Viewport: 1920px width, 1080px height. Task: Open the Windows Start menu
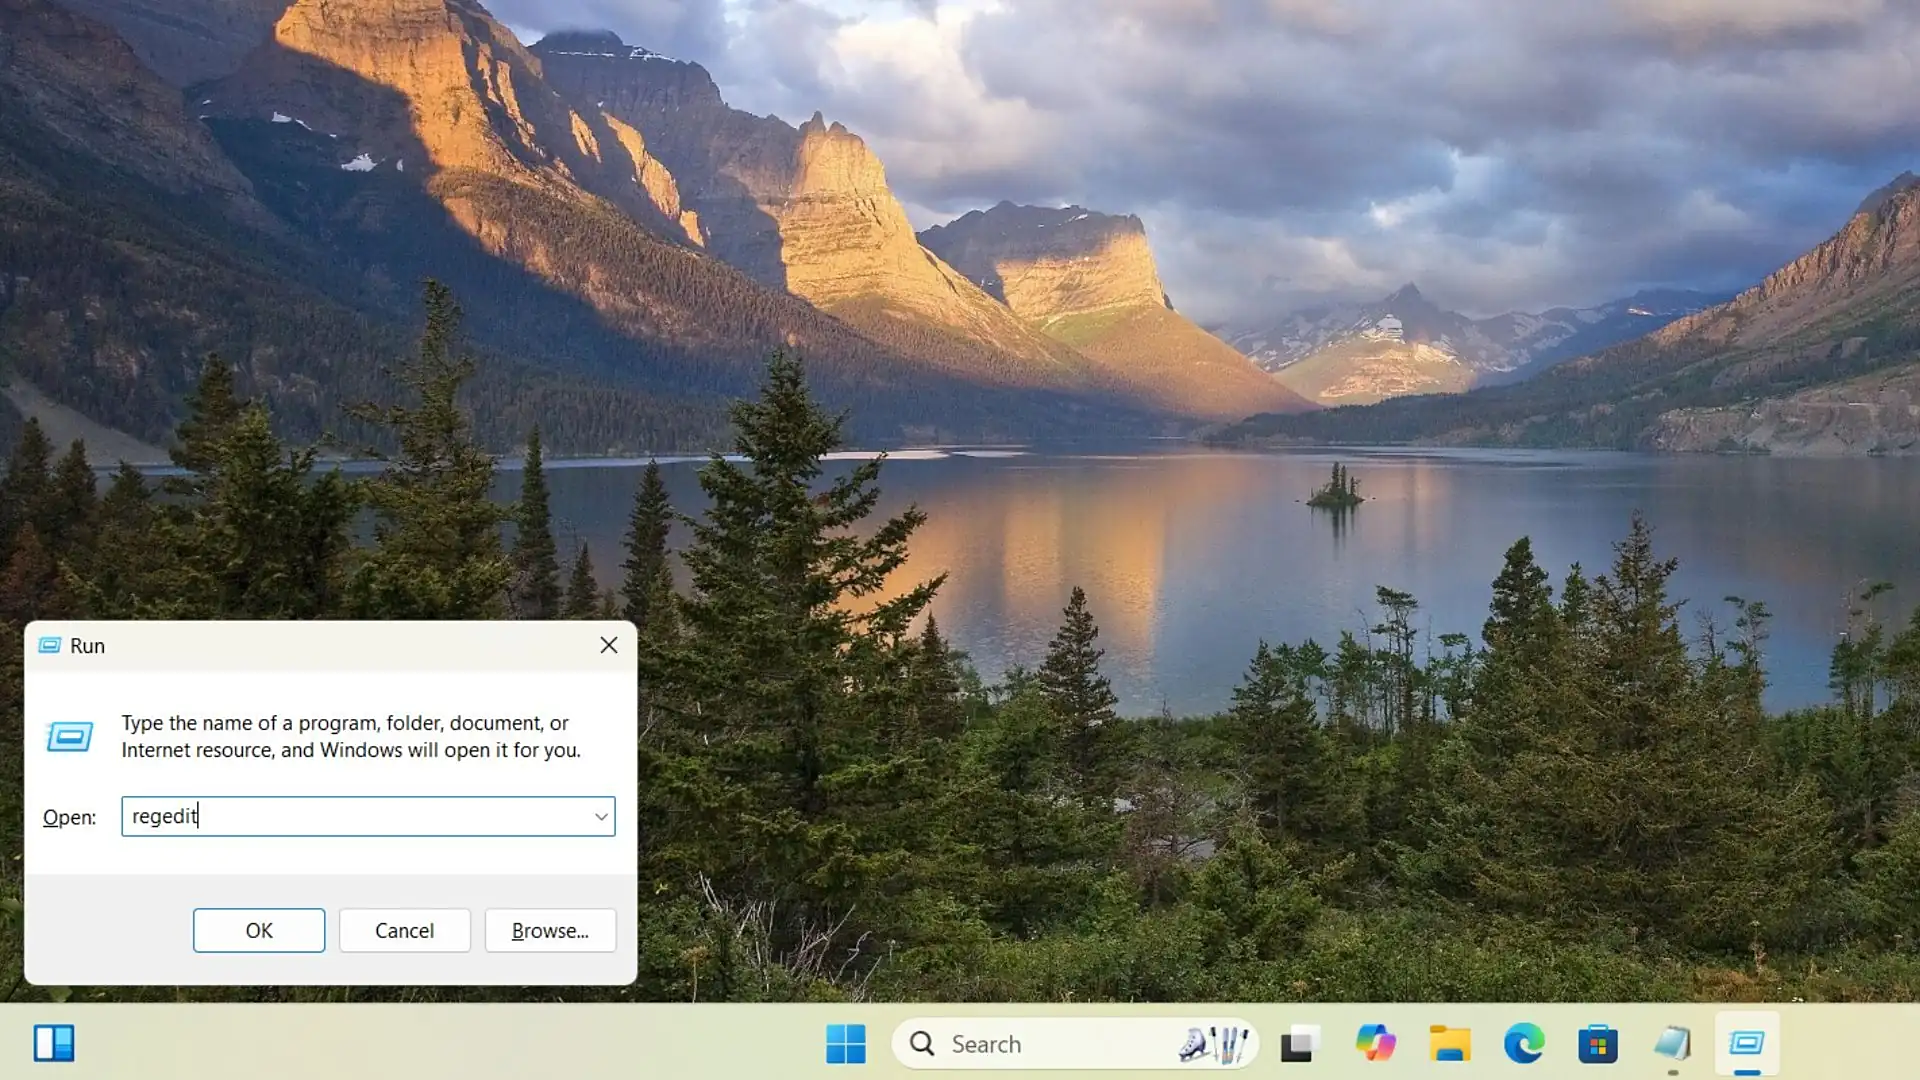coord(845,1044)
